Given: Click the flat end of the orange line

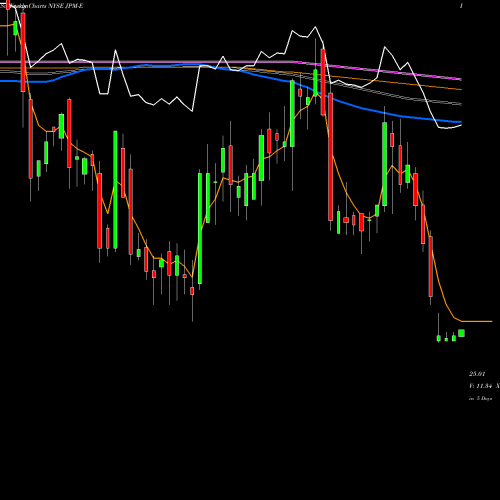Looking at the screenshot, I should (x=477, y=321).
